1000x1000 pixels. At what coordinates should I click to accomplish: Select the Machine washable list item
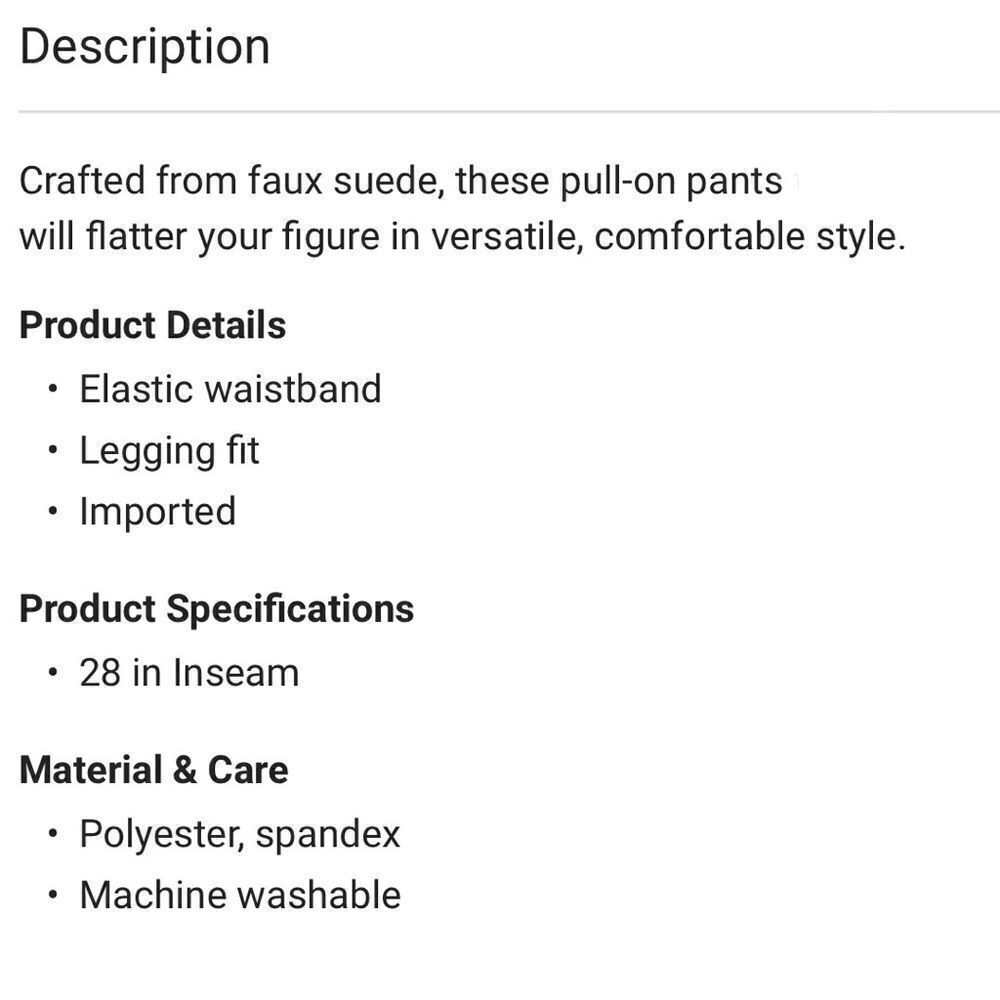pos(240,895)
